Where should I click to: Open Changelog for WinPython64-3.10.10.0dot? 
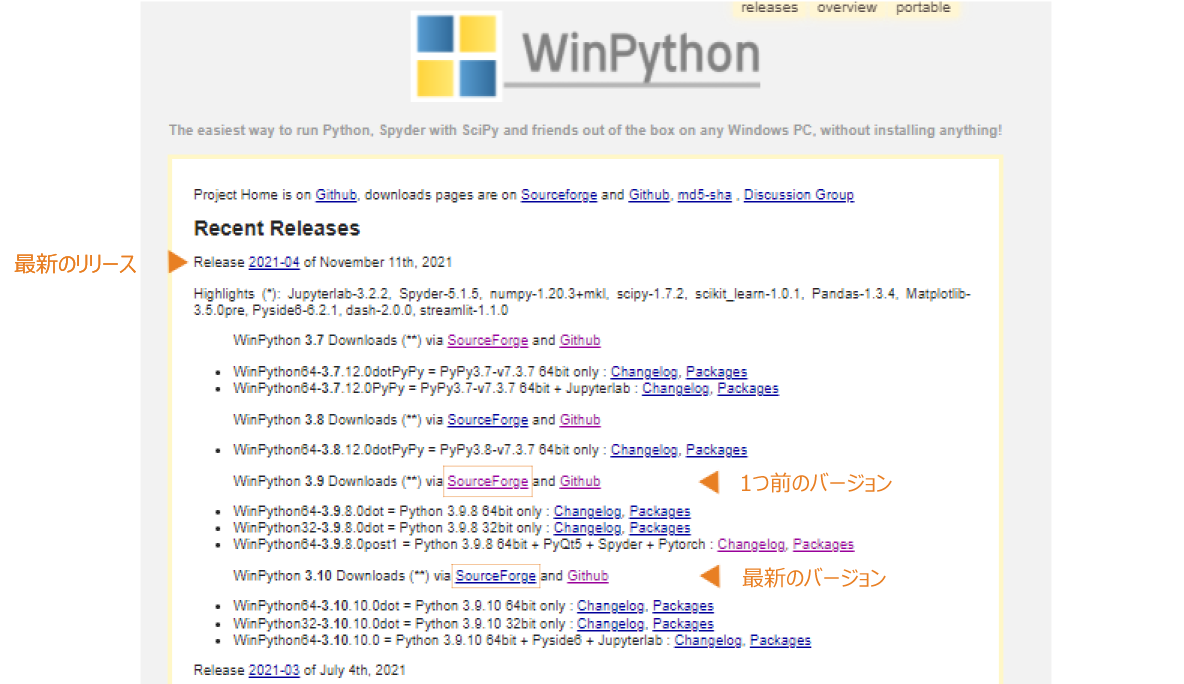tap(611, 605)
